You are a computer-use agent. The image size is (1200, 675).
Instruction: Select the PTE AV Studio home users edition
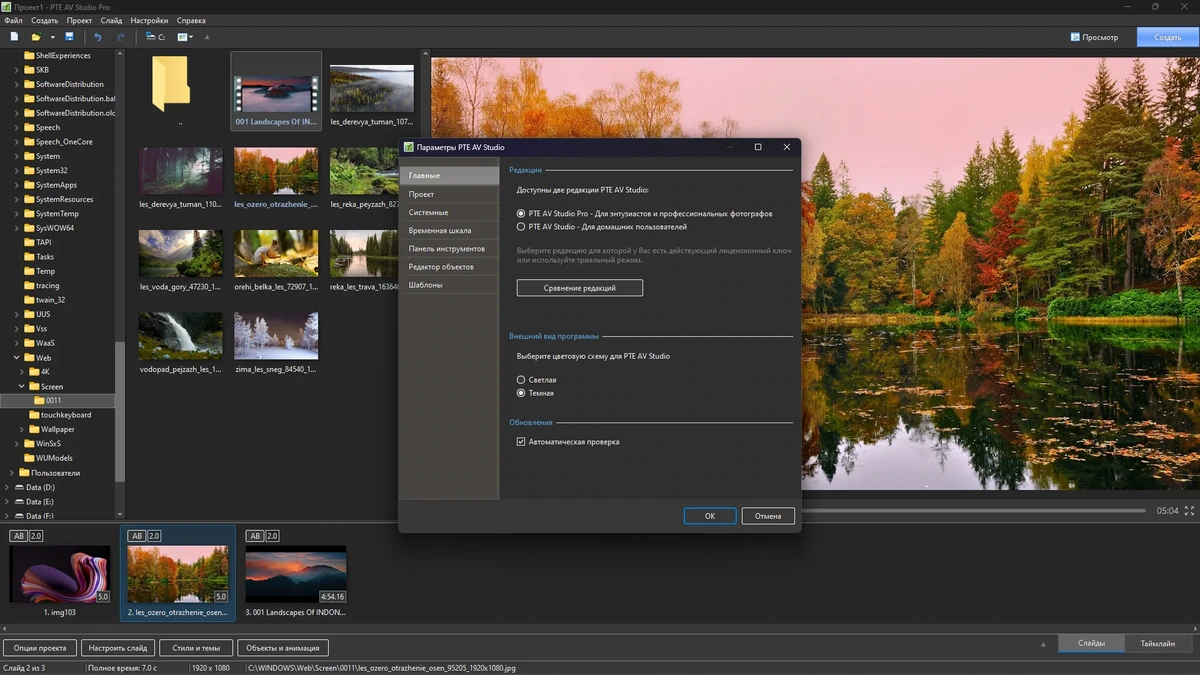(521, 227)
